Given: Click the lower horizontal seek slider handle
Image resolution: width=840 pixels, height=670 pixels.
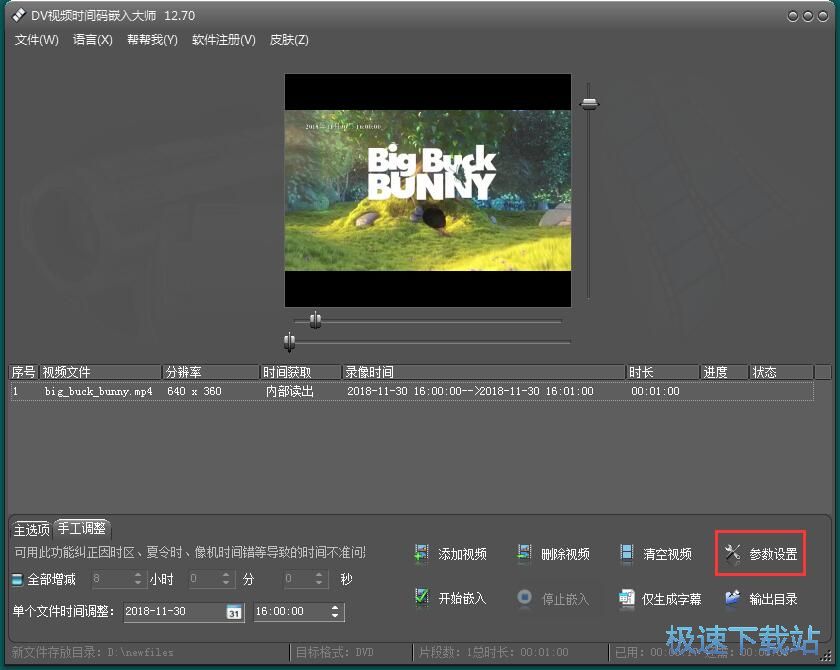Looking at the screenshot, I should [289, 341].
